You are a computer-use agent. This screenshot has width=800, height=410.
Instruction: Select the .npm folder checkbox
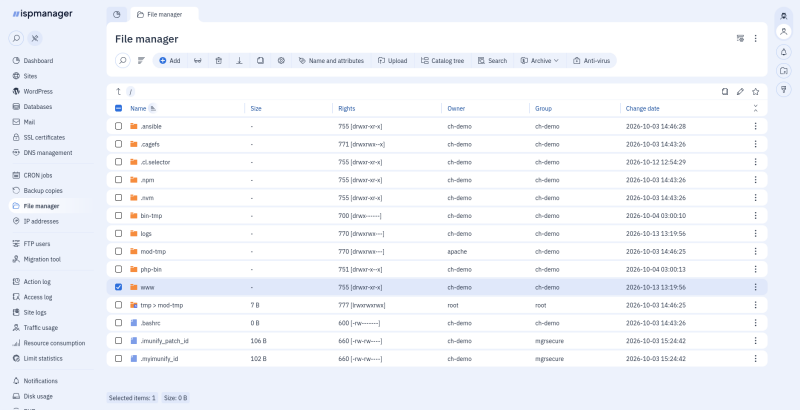pos(118,180)
